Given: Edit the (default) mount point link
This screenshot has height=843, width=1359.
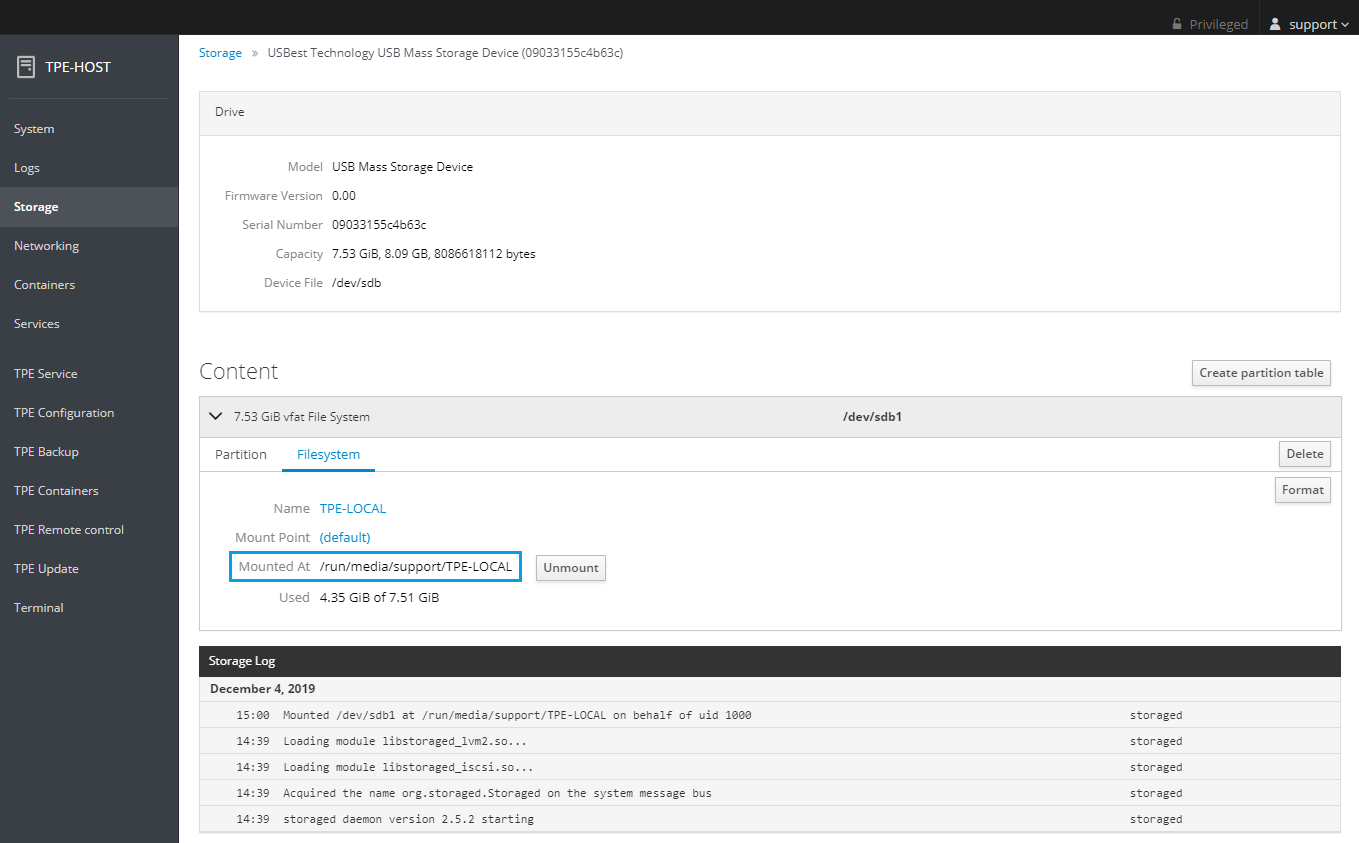Looking at the screenshot, I should (x=345, y=537).
